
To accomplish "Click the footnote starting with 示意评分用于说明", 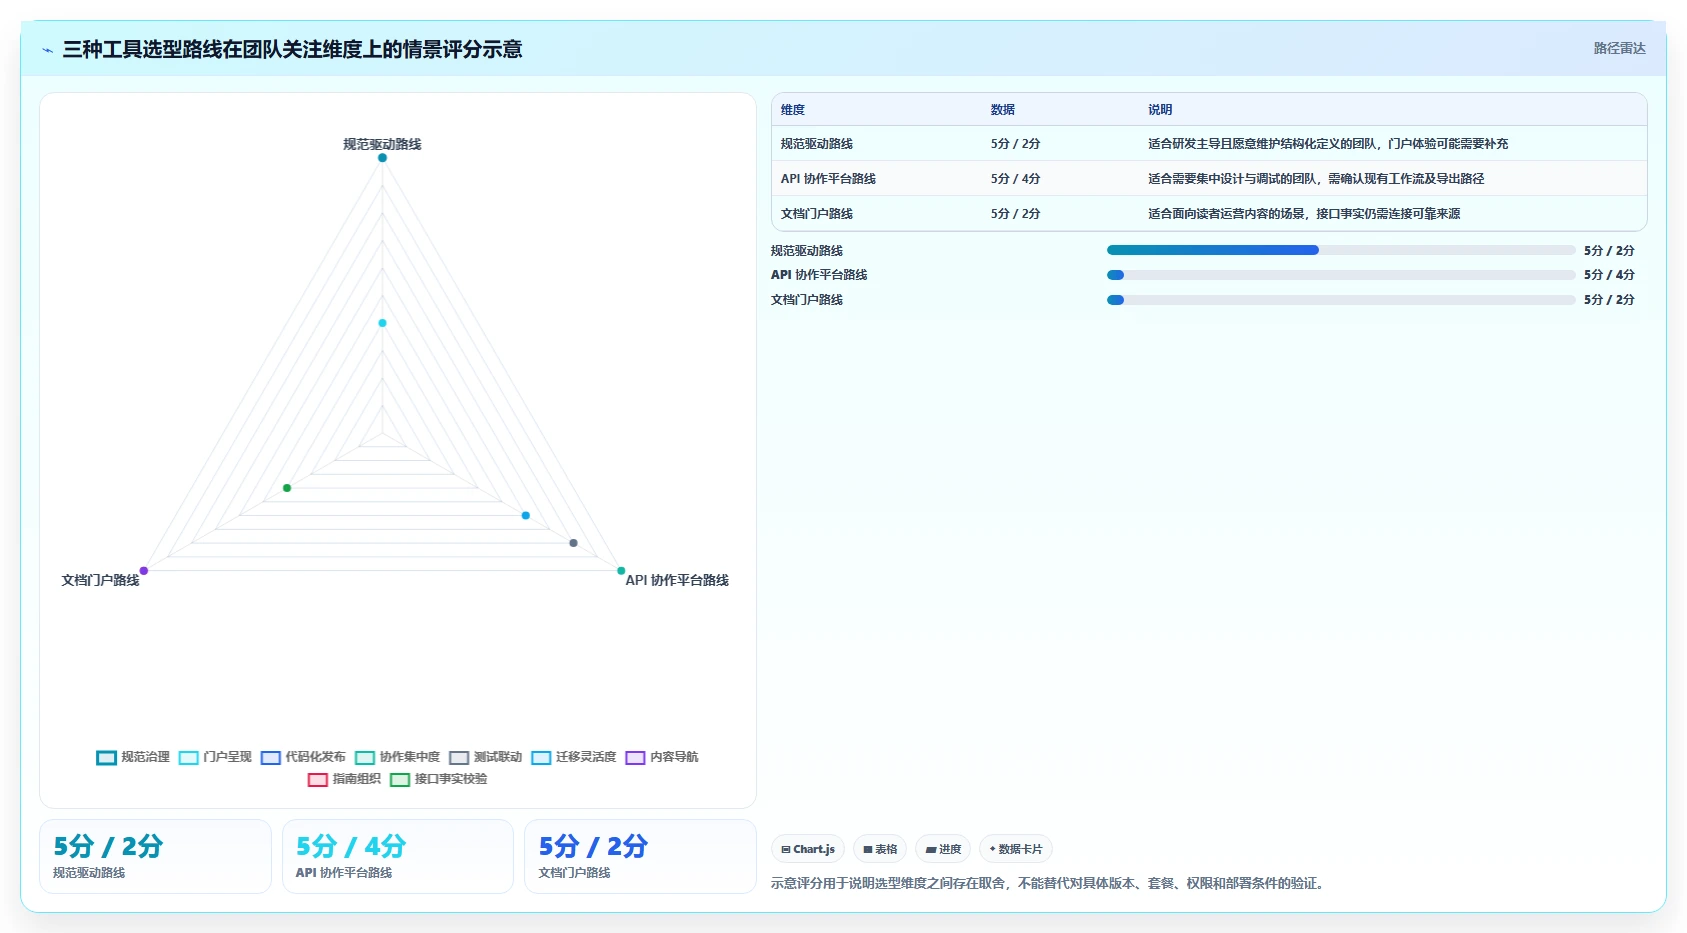I will tap(1050, 883).
